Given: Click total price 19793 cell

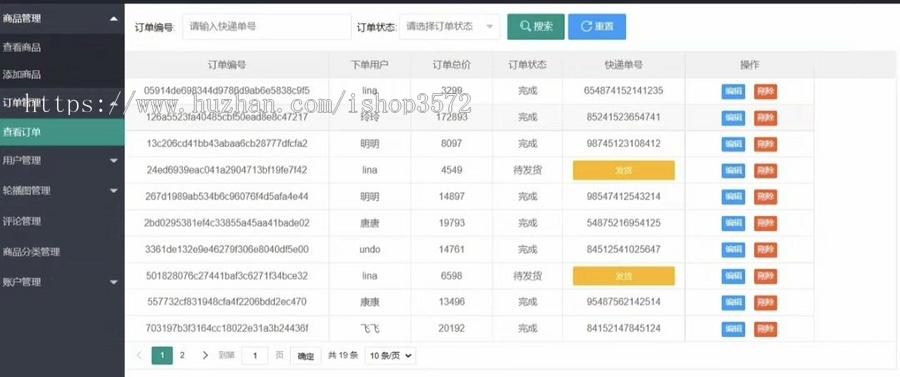Looking at the screenshot, I should [x=451, y=223].
